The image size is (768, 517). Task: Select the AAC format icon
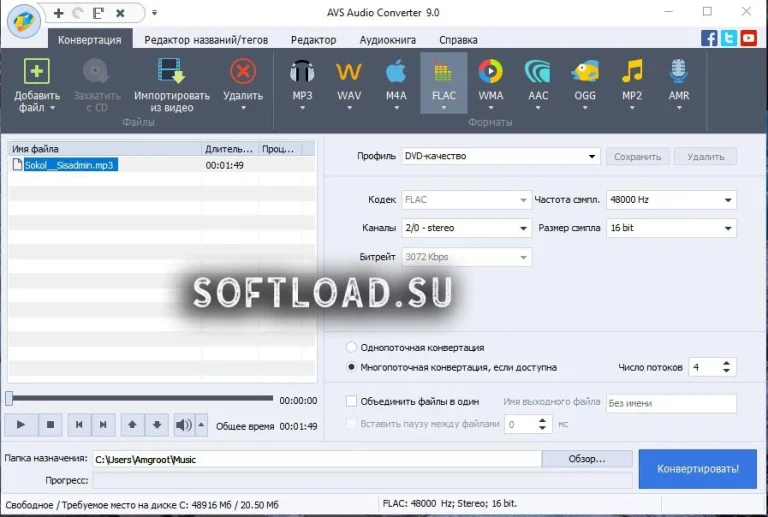538,71
